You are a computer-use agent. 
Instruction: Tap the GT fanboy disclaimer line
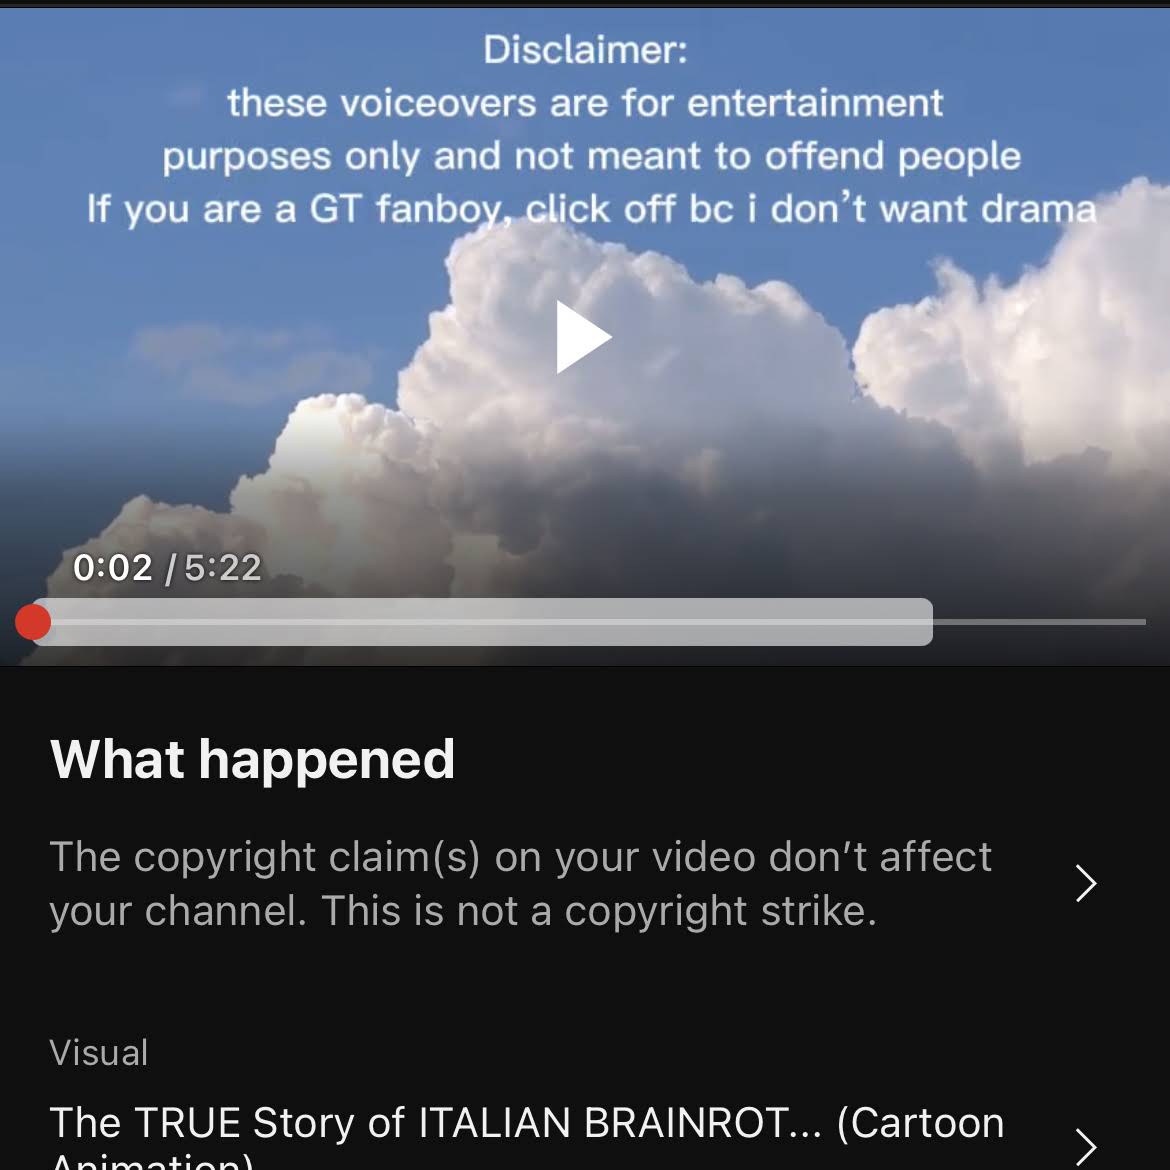(x=591, y=209)
